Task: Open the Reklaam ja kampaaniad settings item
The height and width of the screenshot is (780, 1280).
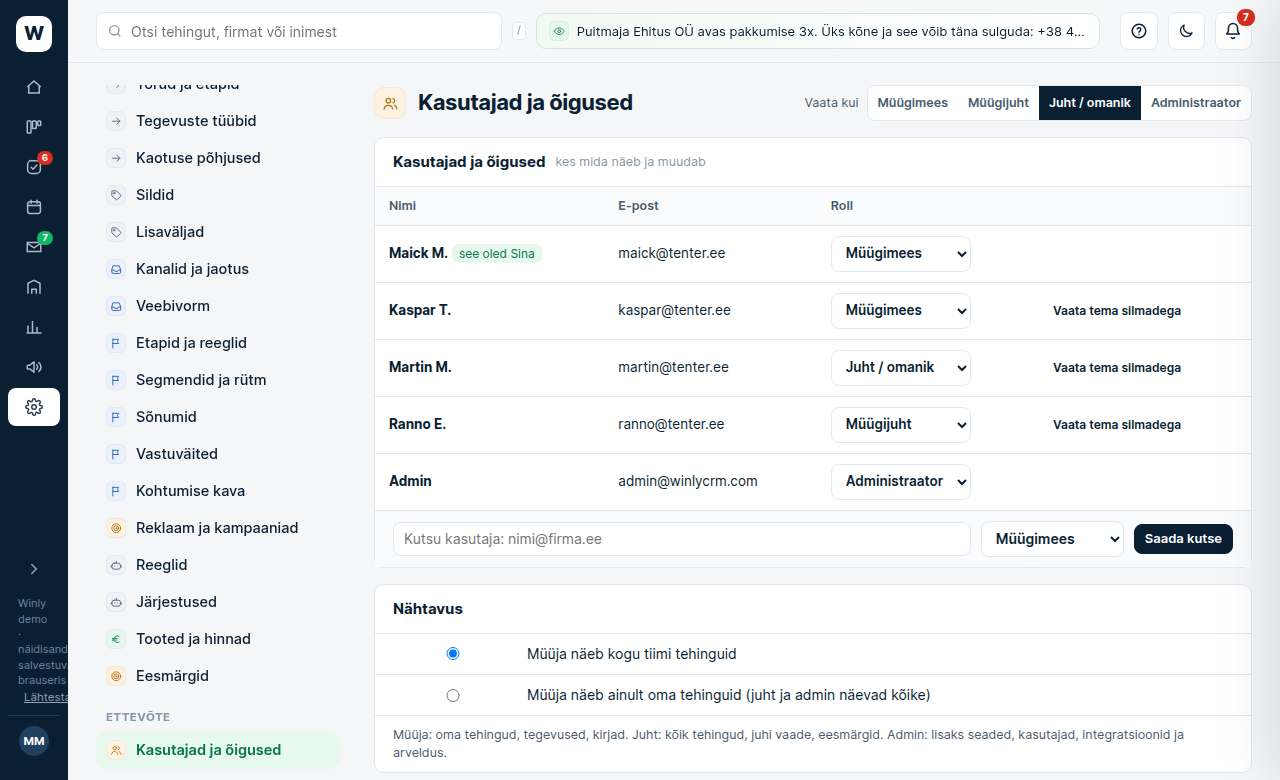Action: tap(218, 528)
